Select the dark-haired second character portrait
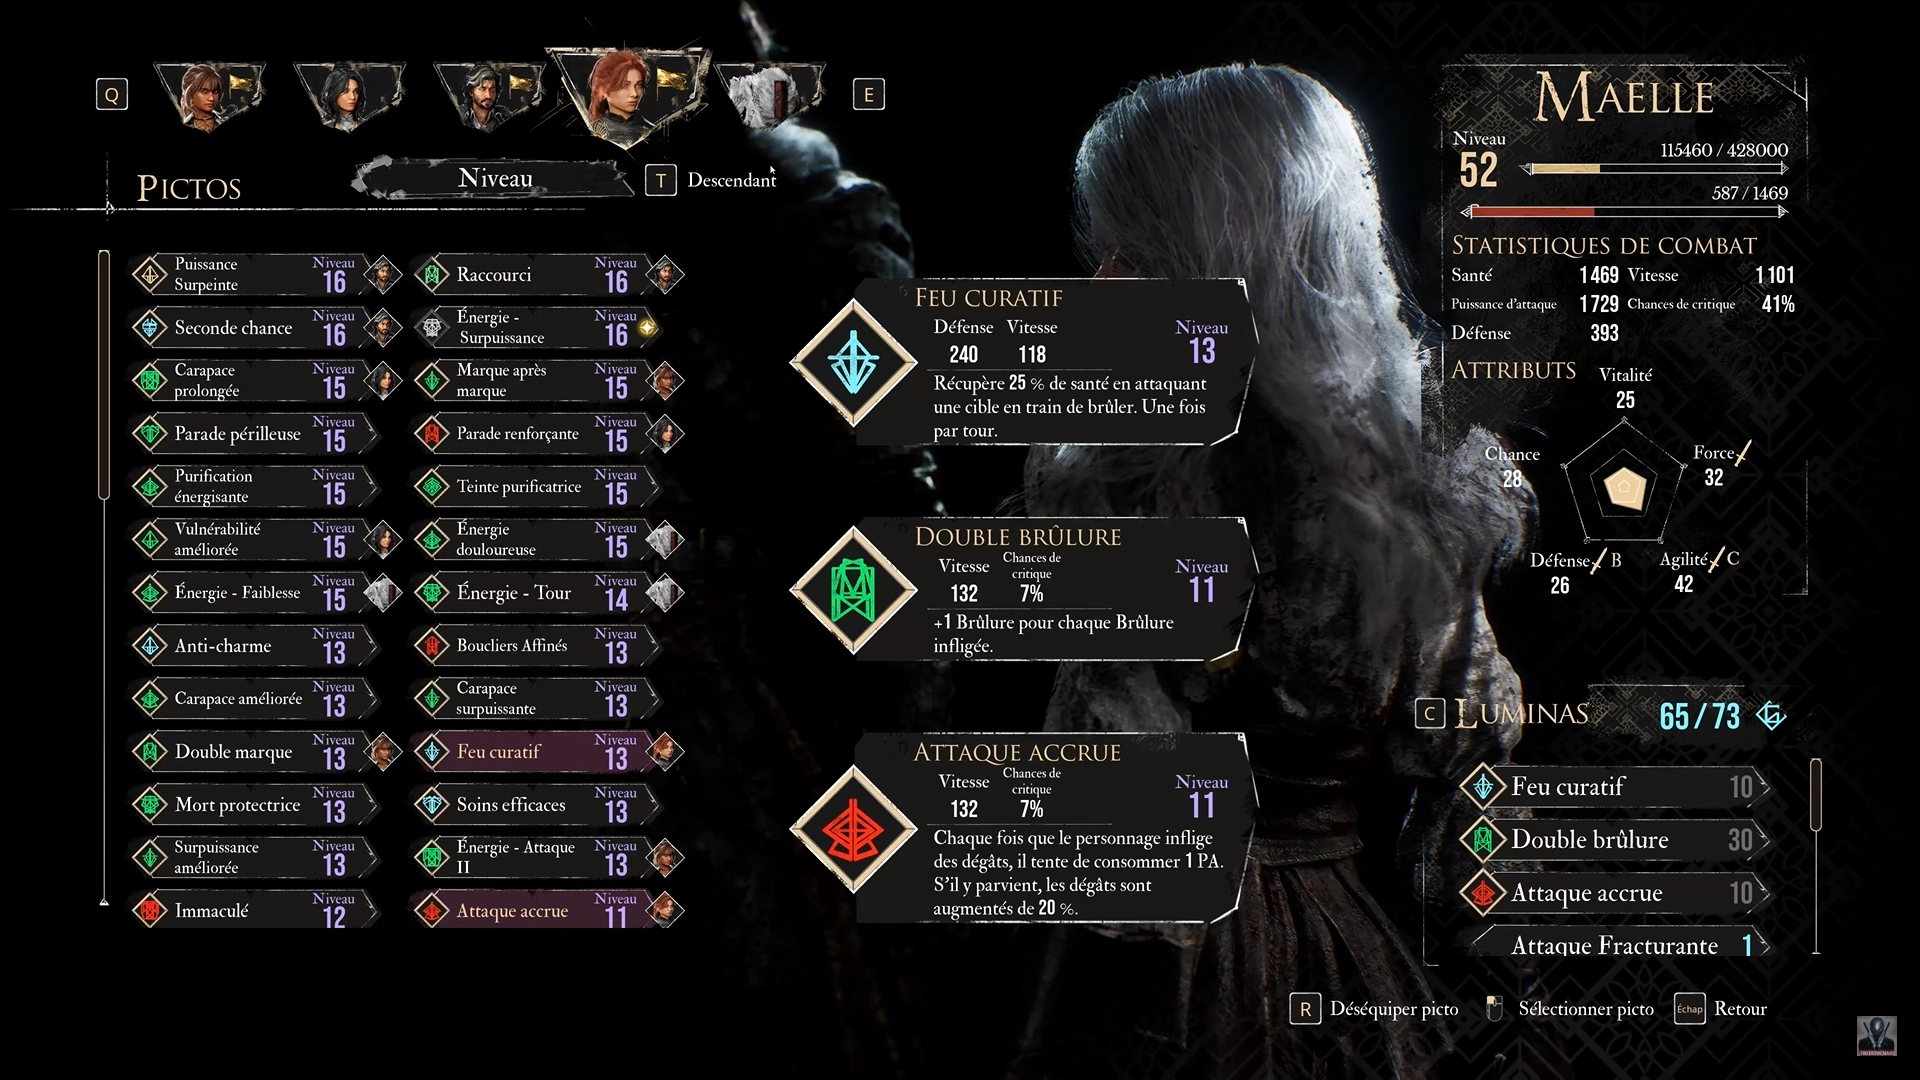 coord(349,97)
